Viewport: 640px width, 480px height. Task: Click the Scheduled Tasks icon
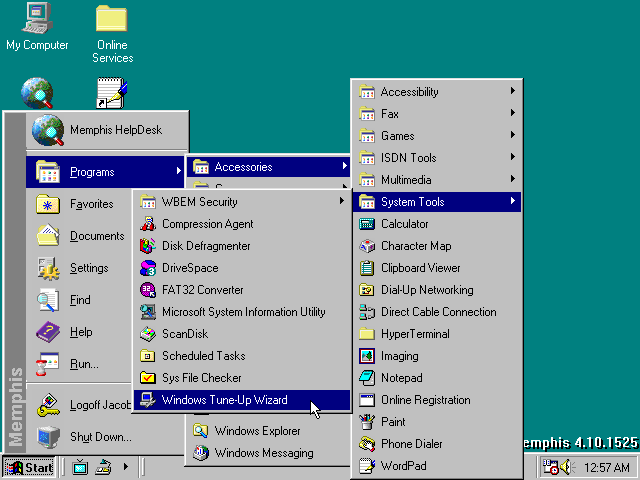tap(148, 356)
